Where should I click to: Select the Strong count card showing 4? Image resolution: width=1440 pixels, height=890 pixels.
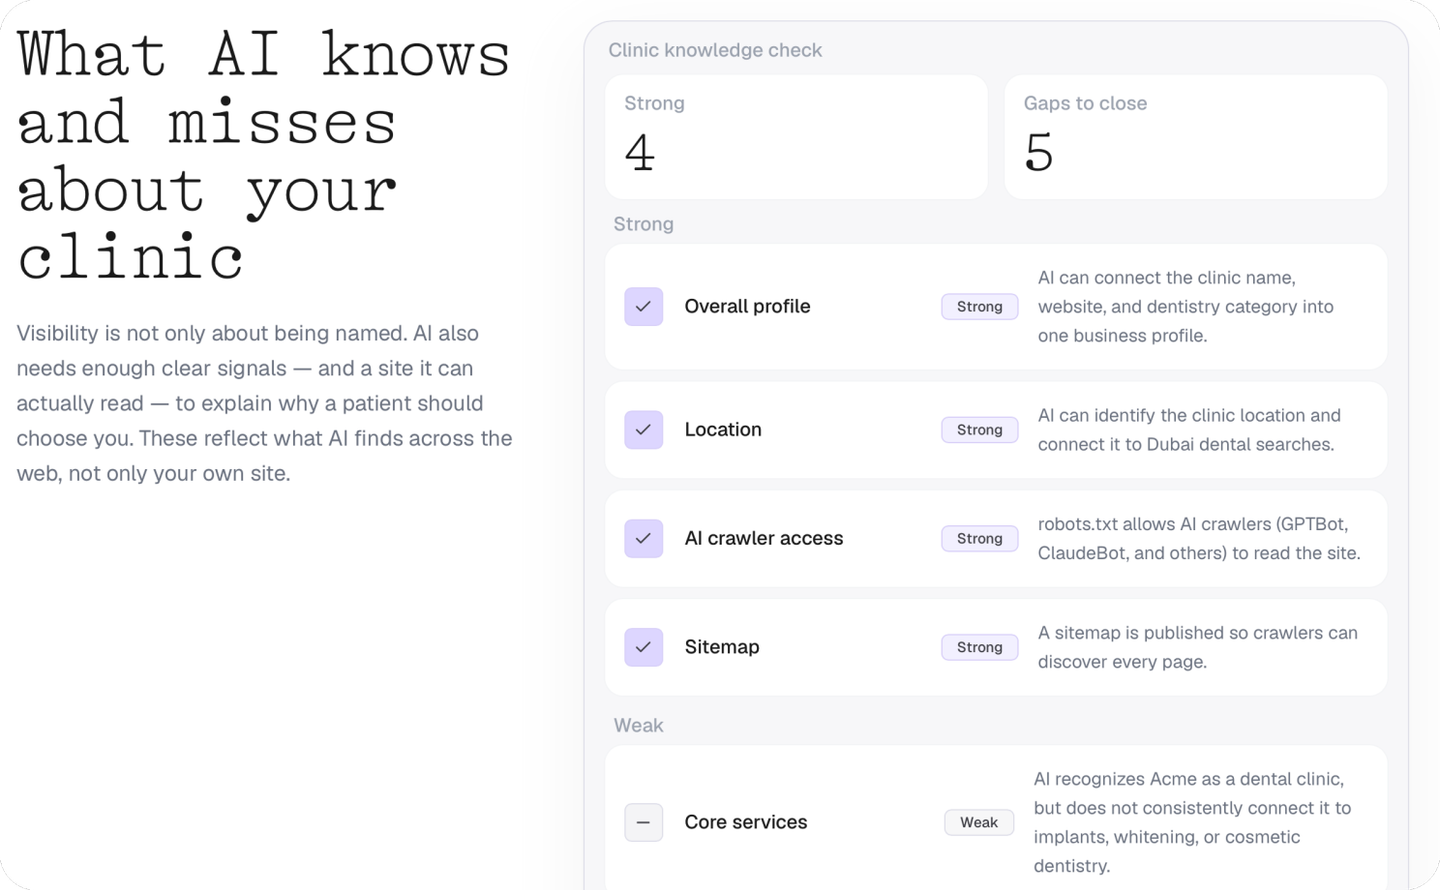click(x=796, y=137)
